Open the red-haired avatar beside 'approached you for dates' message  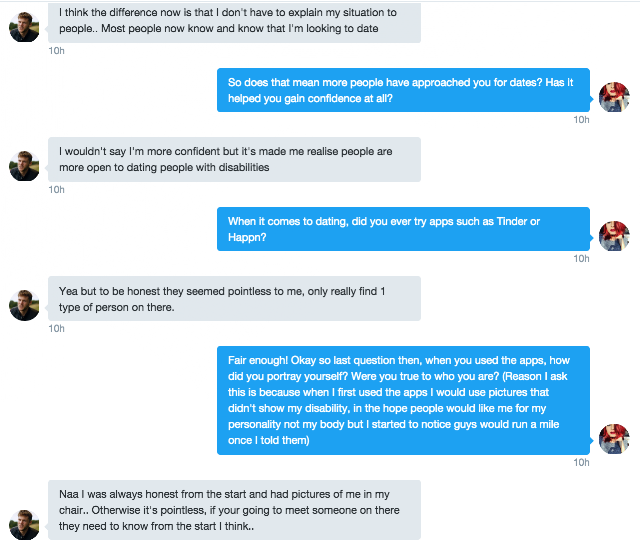(614, 97)
